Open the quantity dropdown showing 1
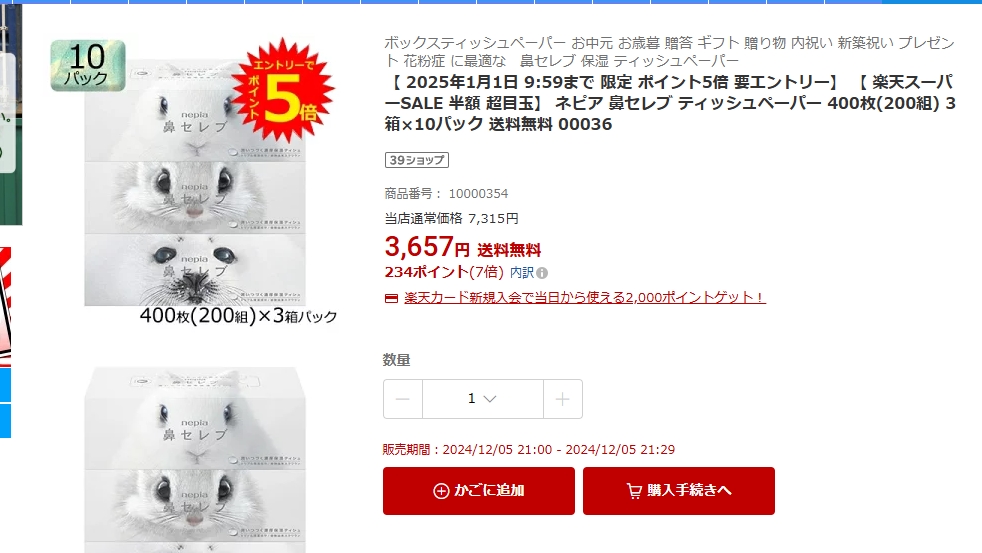982x553 pixels. click(482, 399)
